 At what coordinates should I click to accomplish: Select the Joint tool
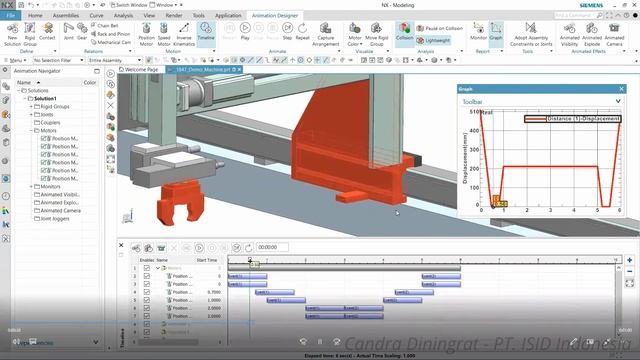tap(69, 31)
